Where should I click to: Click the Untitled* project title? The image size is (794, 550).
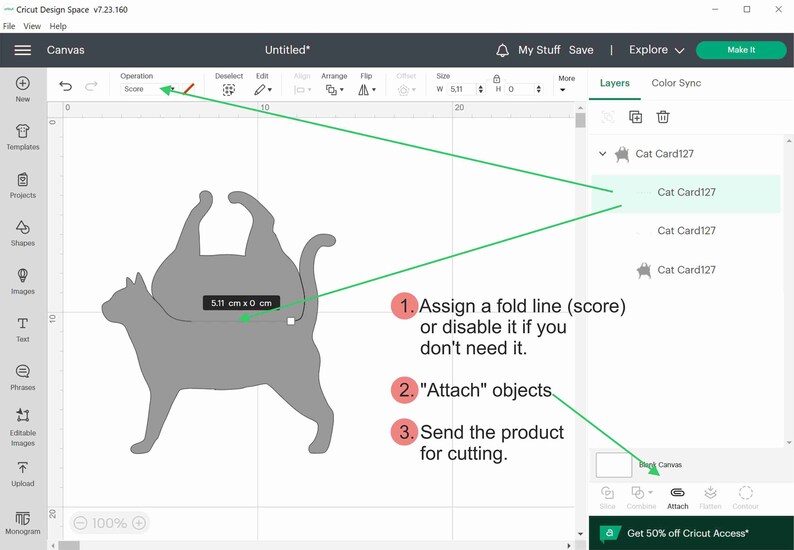point(287,50)
